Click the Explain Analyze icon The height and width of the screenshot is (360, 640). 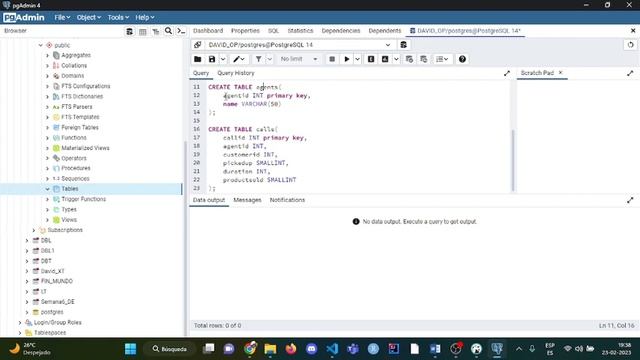tap(385, 59)
